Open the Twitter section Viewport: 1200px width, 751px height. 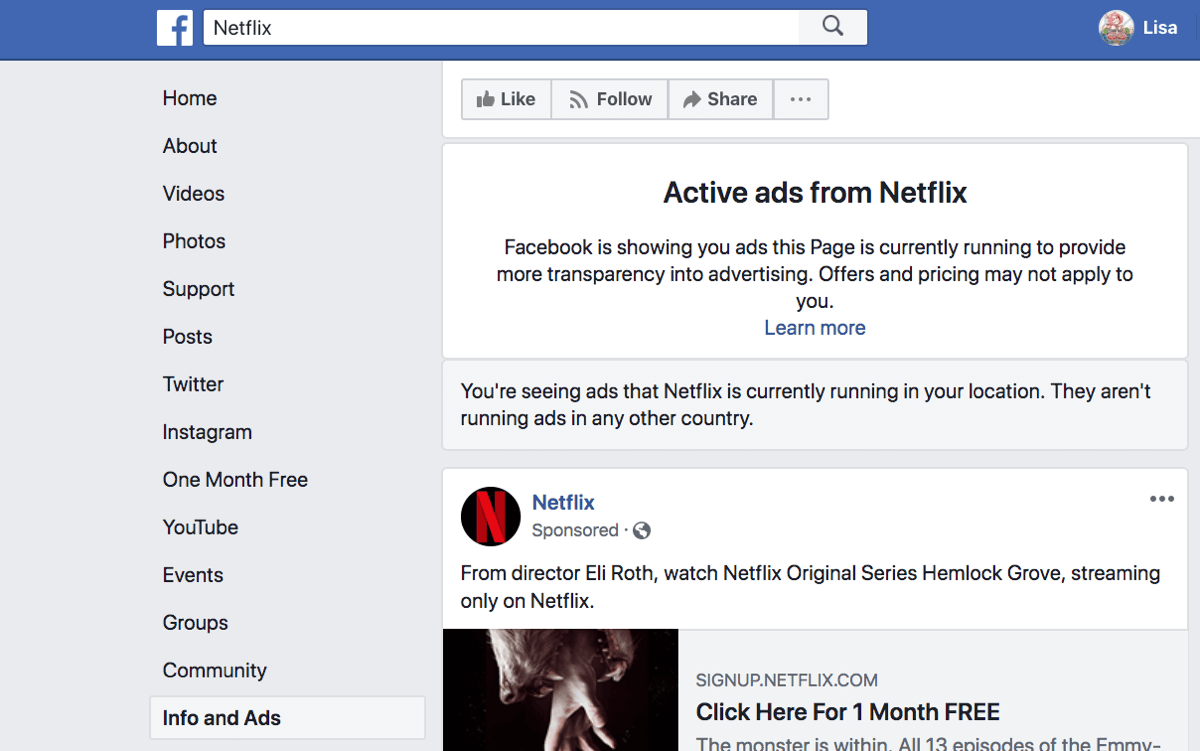[x=193, y=384]
